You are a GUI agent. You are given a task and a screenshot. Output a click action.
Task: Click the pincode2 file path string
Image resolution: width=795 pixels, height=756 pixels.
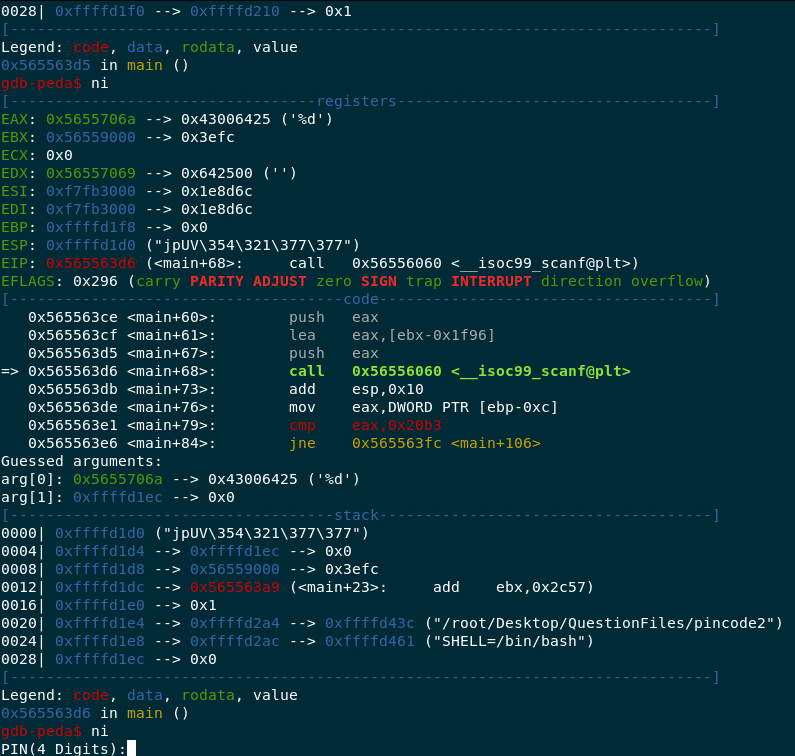603,623
